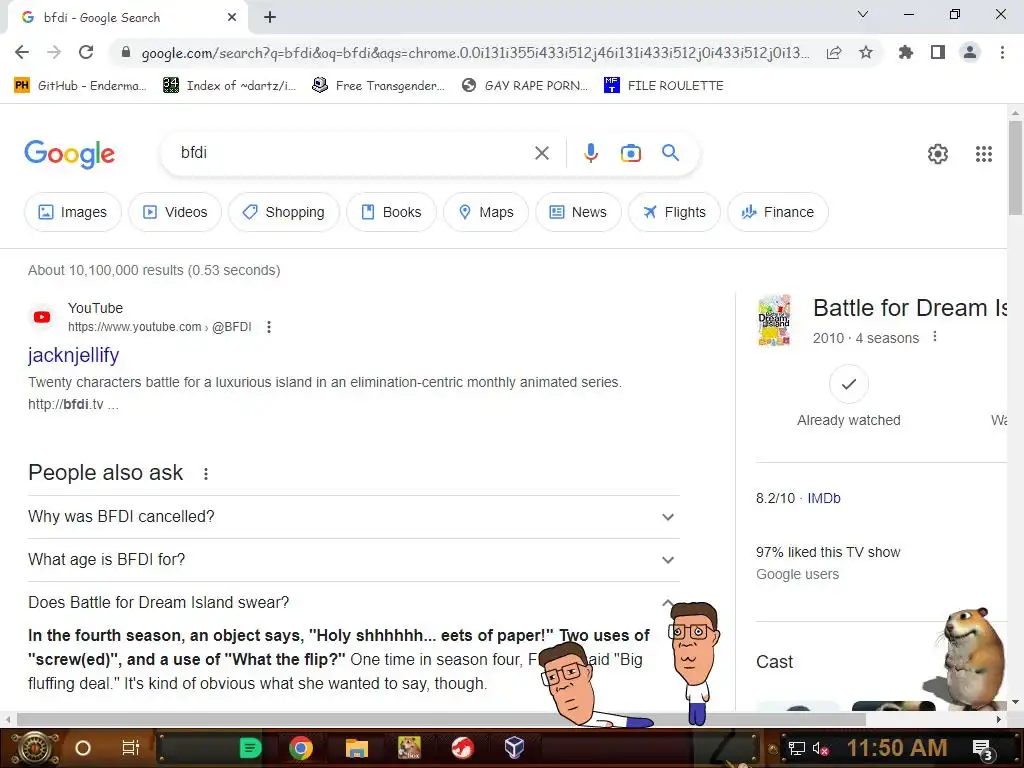The width and height of the screenshot is (1024, 768).
Task: Search by image with the camera icon
Action: pyautogui.click(x=630, y=153)
